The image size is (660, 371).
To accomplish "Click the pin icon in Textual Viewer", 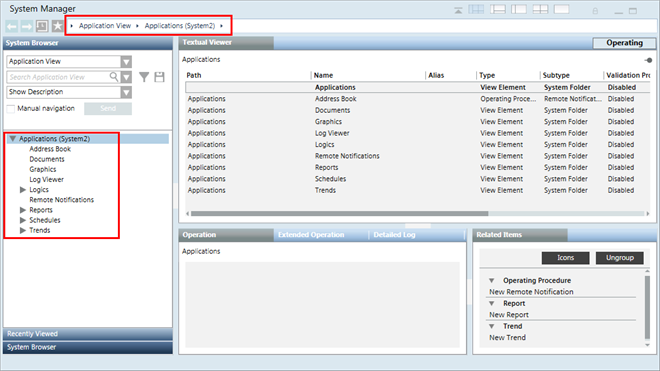I will [648, 60].
